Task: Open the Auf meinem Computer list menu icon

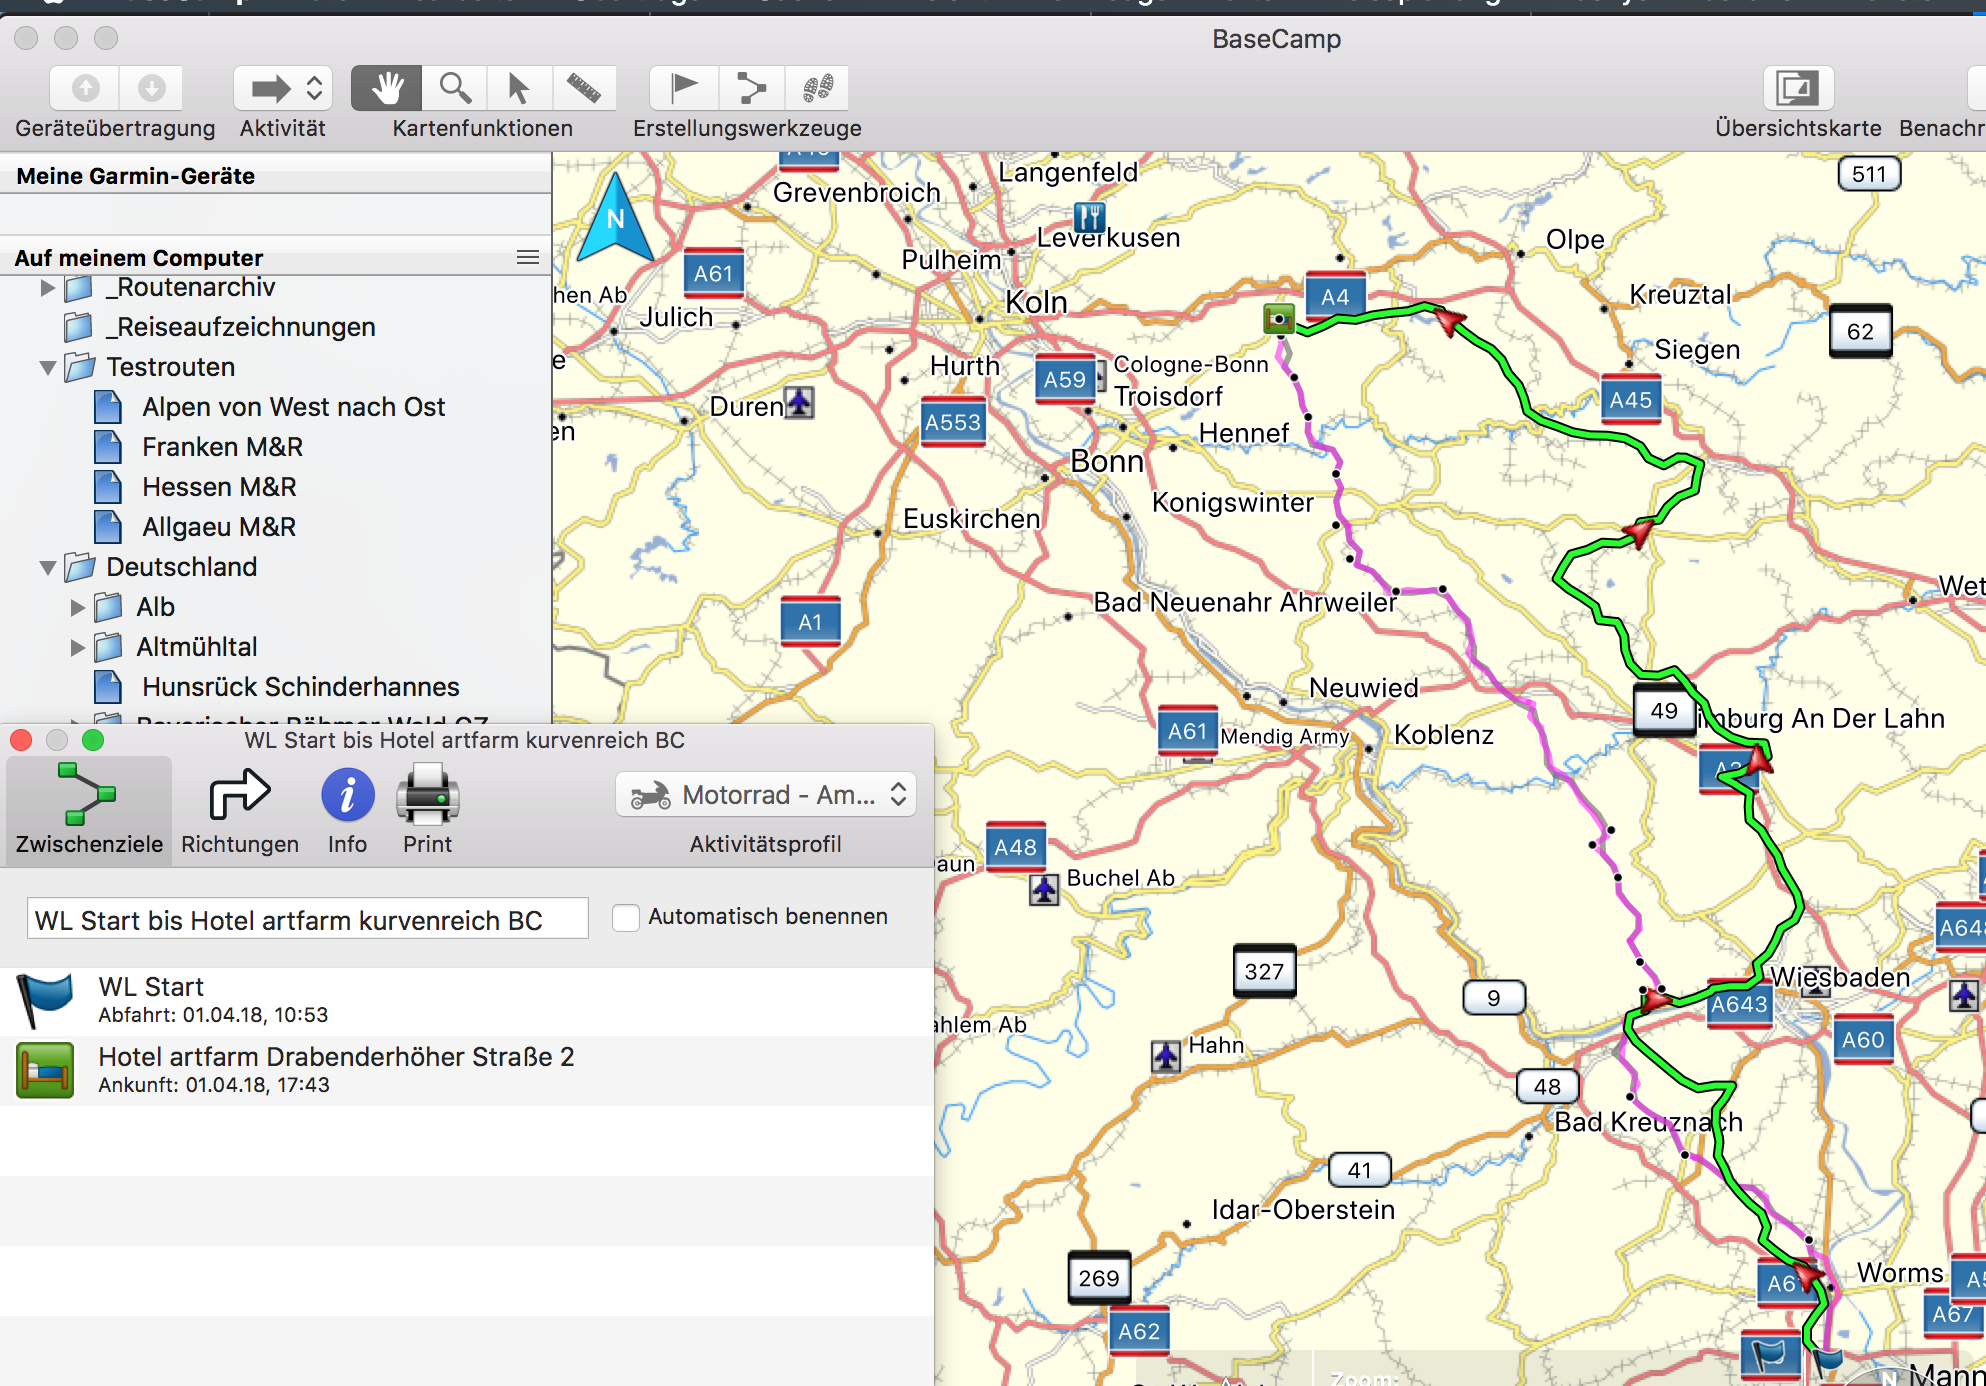Action: [528, 257]
